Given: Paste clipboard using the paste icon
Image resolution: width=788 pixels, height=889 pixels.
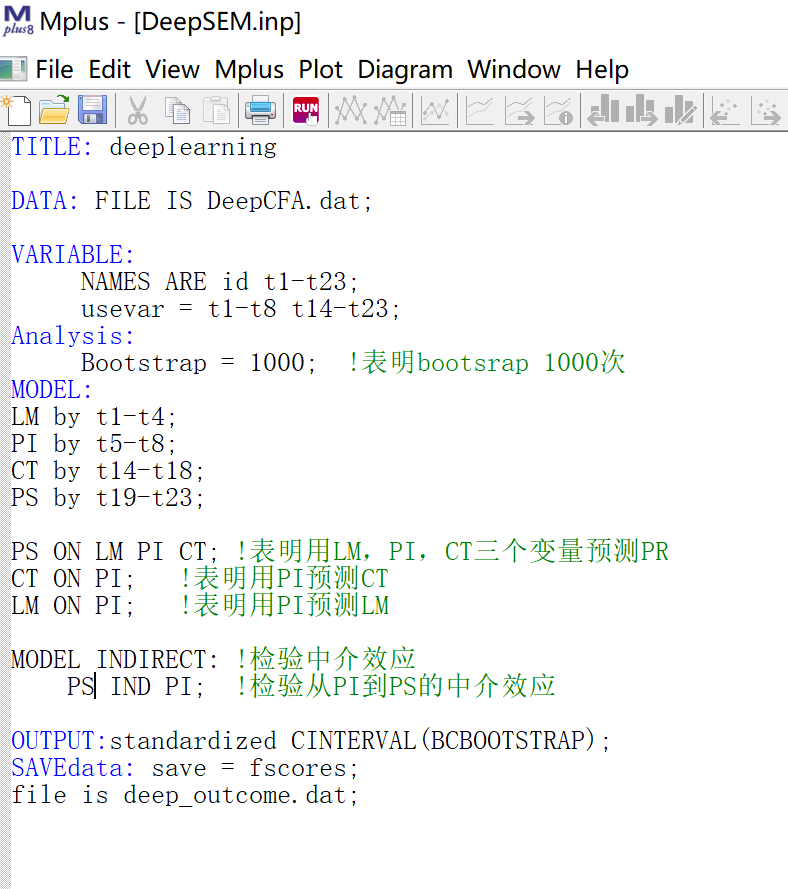Looking at the screenshot, I should pyautogui.click(x=216, y=110).
